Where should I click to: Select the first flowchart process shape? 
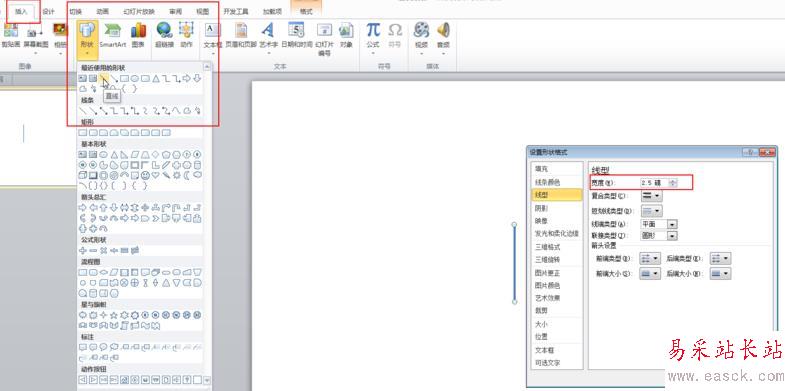(x=83, y=272)
